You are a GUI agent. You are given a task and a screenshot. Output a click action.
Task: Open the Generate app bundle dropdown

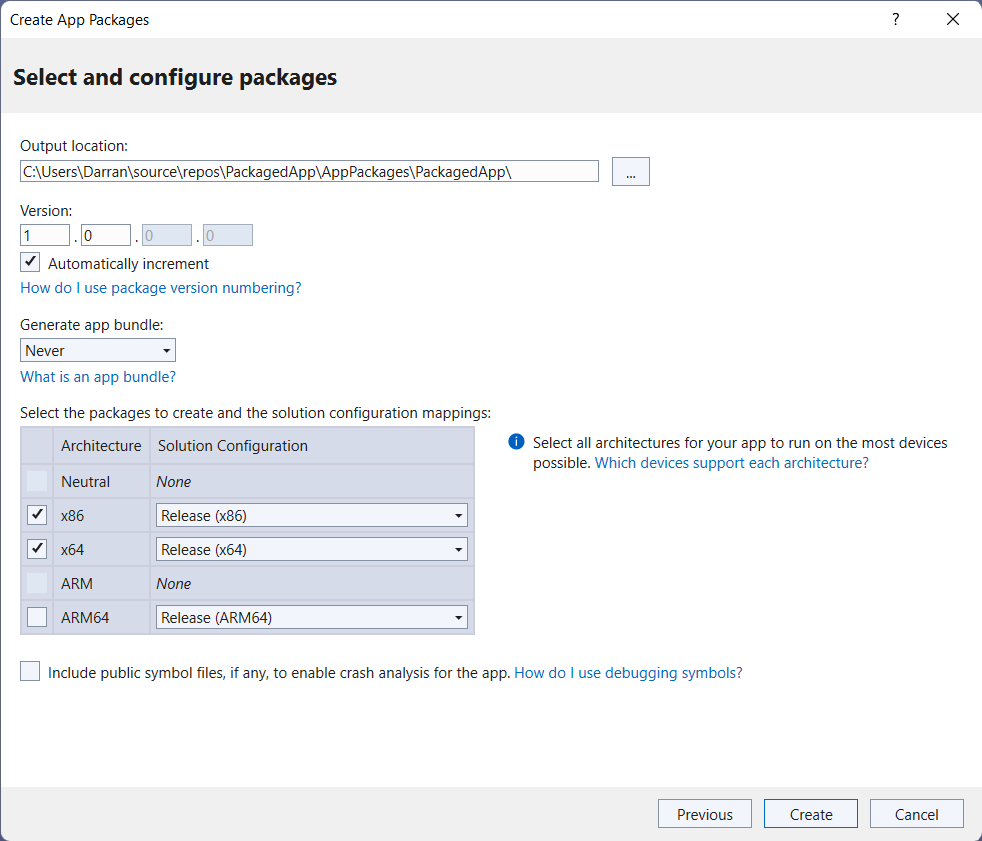pos(166,350)
